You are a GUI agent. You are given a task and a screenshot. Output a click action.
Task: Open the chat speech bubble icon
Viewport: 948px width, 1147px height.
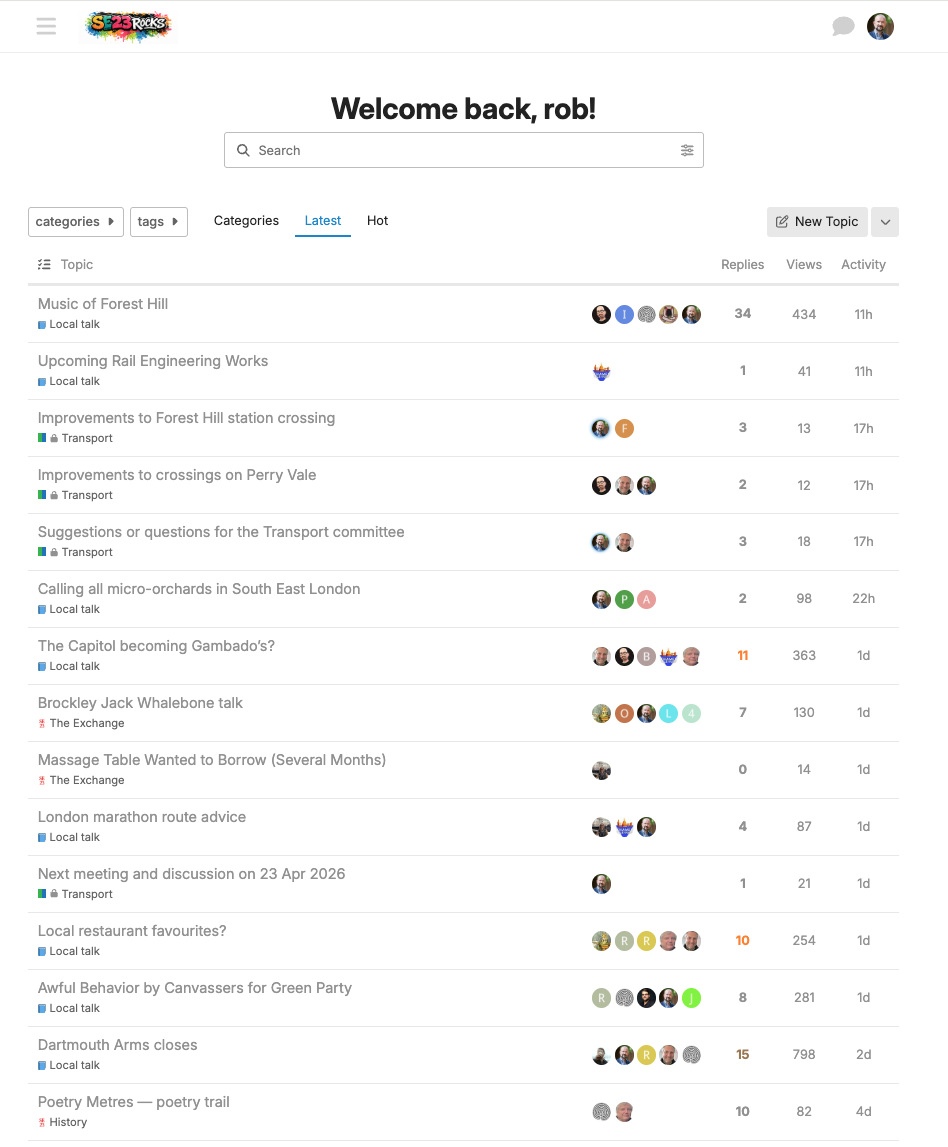(843, 27)
